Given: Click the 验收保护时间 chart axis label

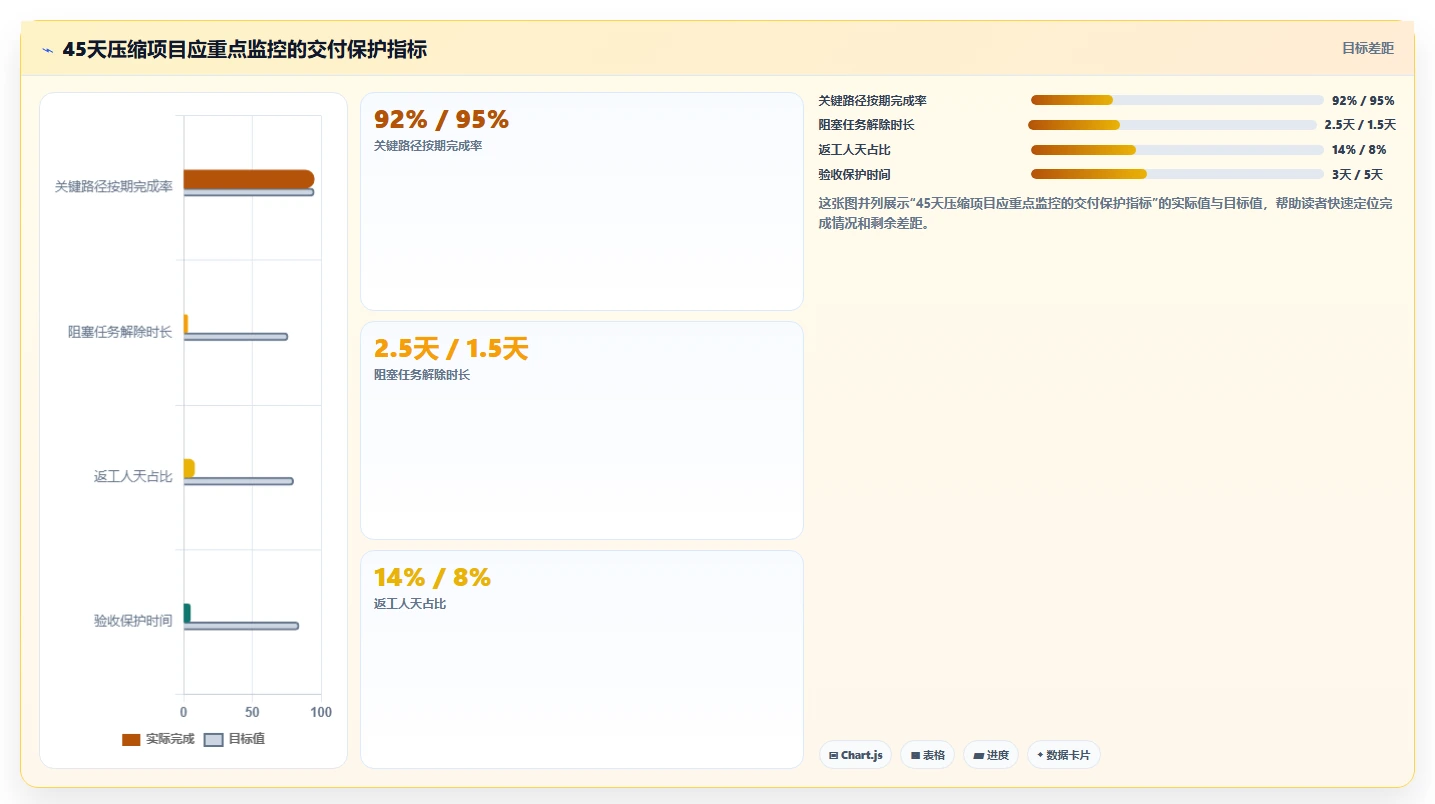Looking at the screenshot, I should point(133,621).
